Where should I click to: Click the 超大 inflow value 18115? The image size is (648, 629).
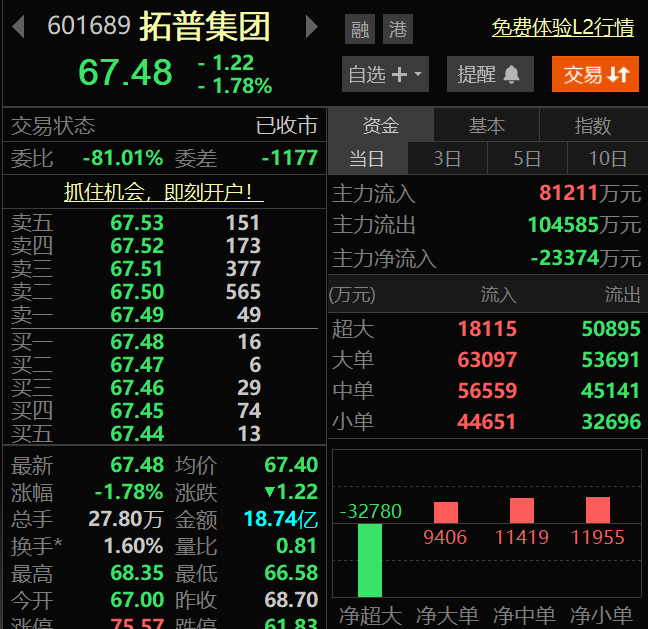(x=487, y=329)
